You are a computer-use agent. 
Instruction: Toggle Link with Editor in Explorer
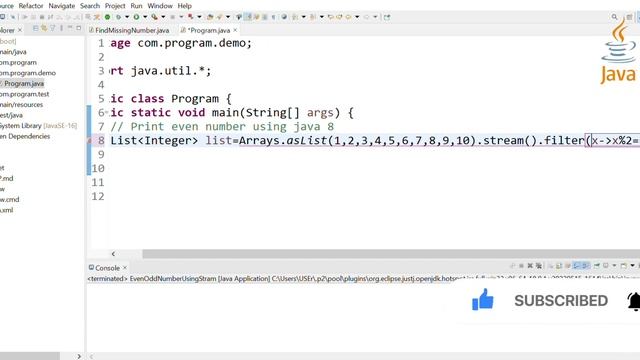(44, 28)
